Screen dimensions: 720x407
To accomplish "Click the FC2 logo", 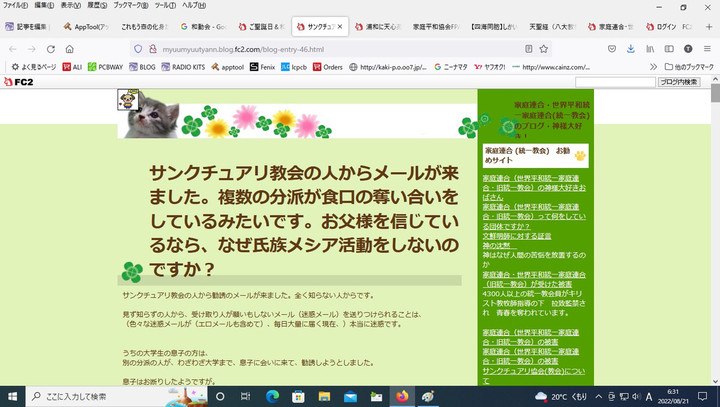I will click(x=17, y=81).
